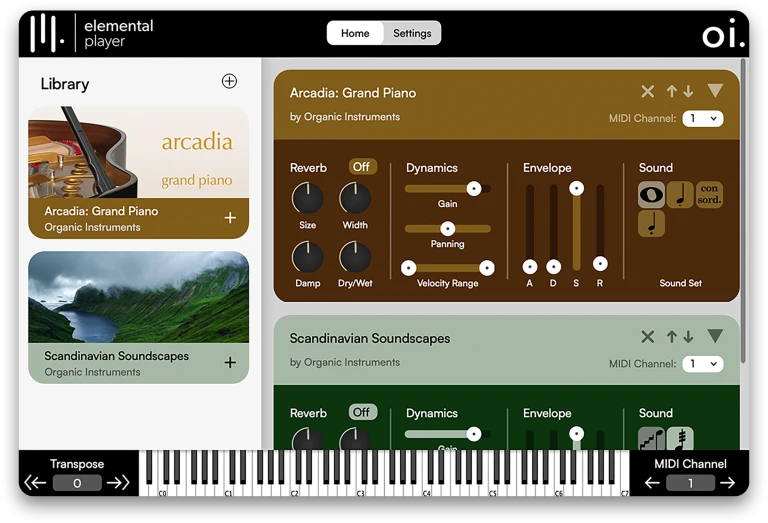Play the C3 key on keyboard
This screenshot has width=768, height=523.
[x=360, y=485]
